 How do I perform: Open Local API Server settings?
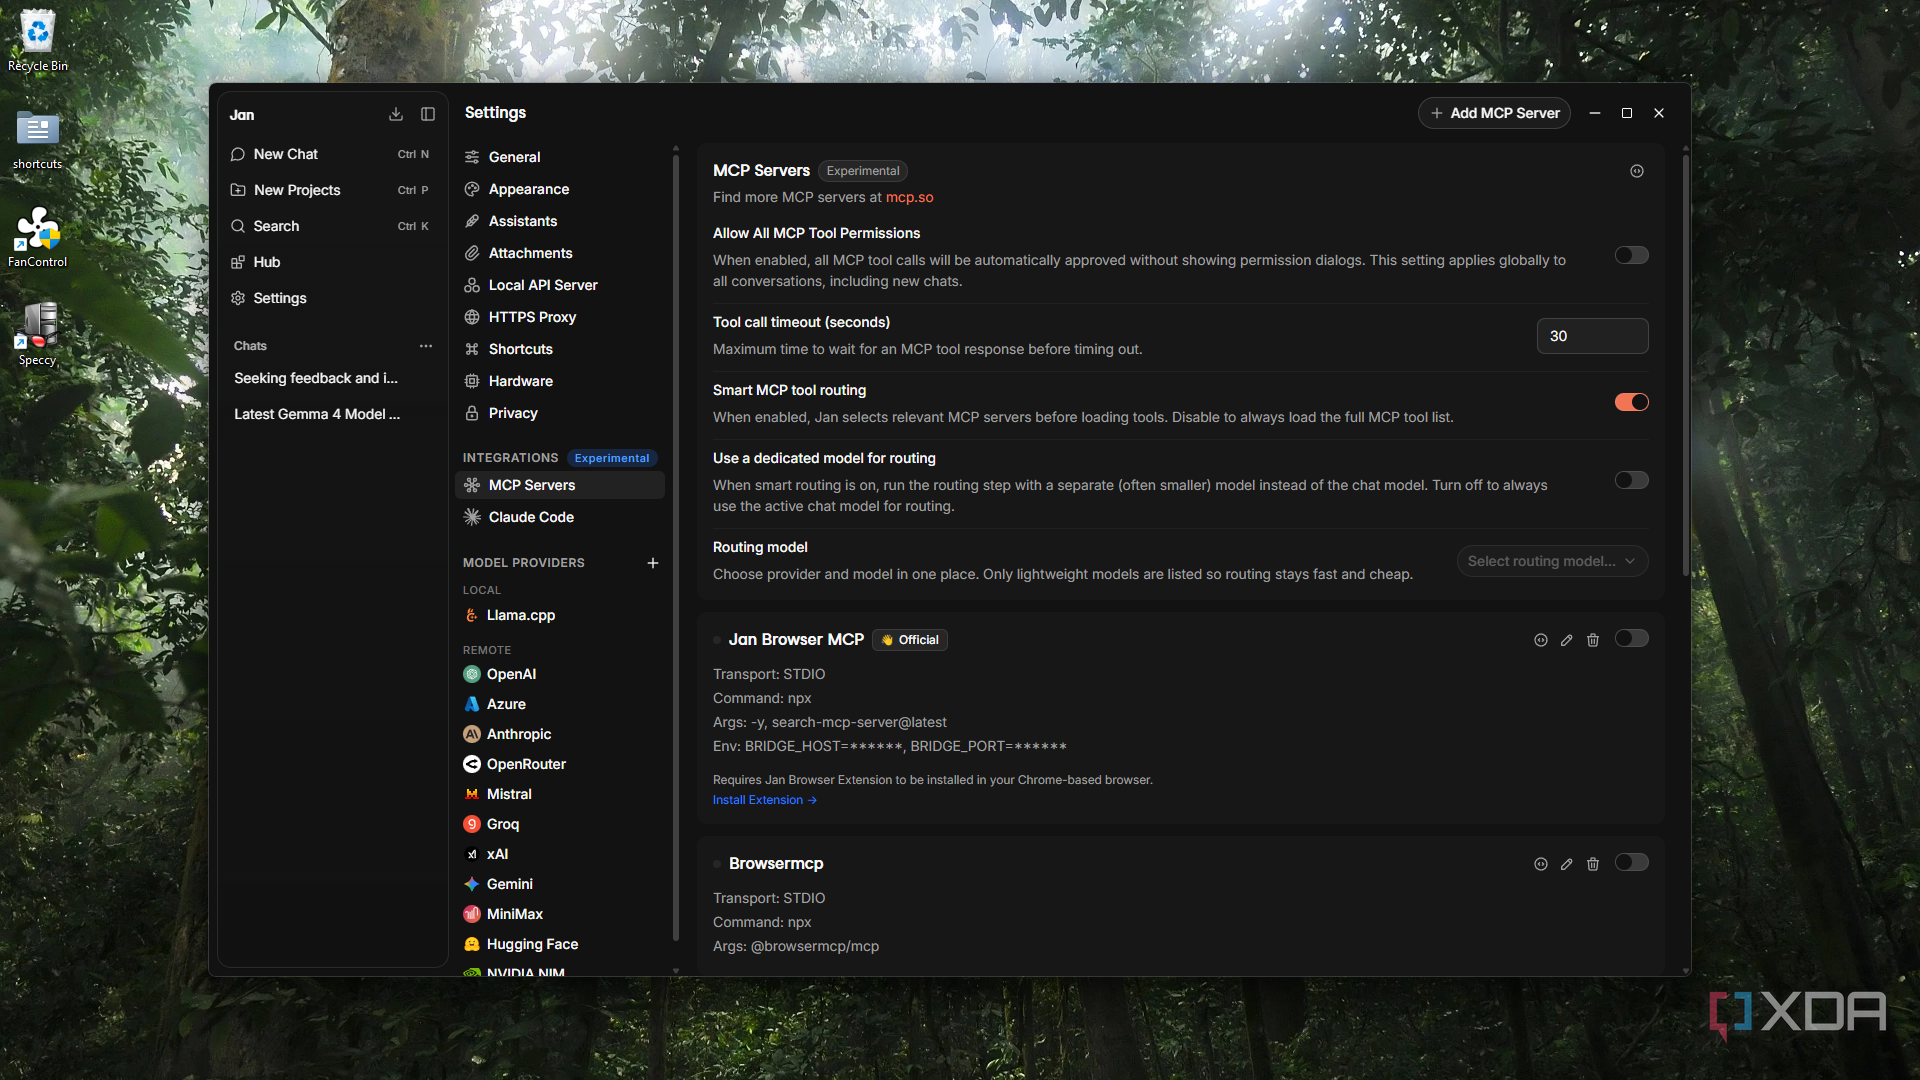[560, 285]
